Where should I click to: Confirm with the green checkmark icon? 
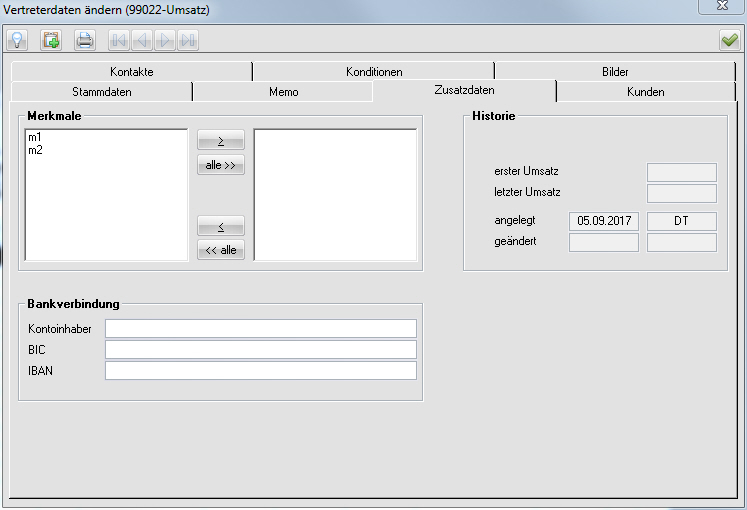[729, 40]
